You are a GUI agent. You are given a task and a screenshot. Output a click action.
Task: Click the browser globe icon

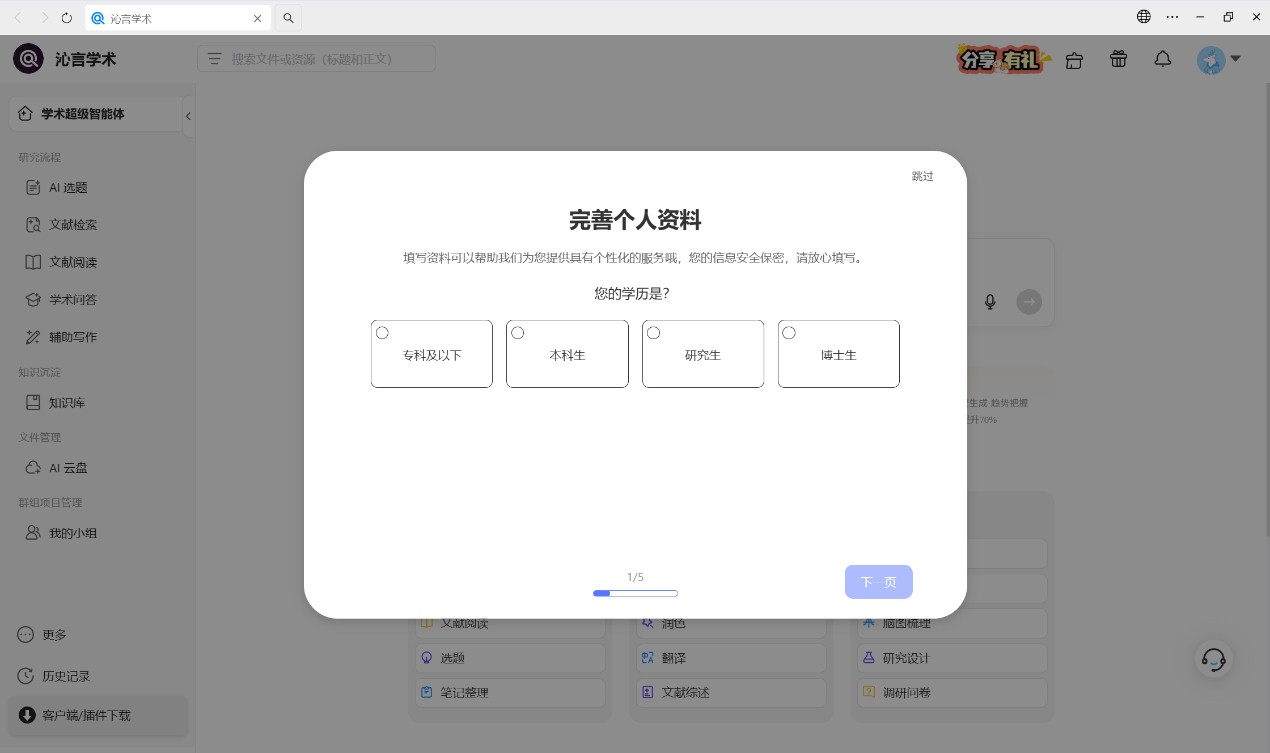[x=1144, y=17]
